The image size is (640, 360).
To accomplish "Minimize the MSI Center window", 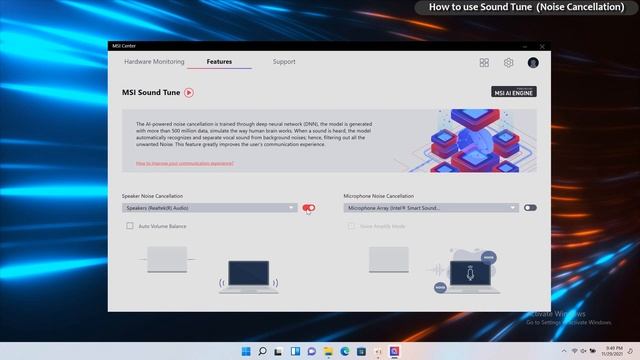I will (x=525, y=46).
